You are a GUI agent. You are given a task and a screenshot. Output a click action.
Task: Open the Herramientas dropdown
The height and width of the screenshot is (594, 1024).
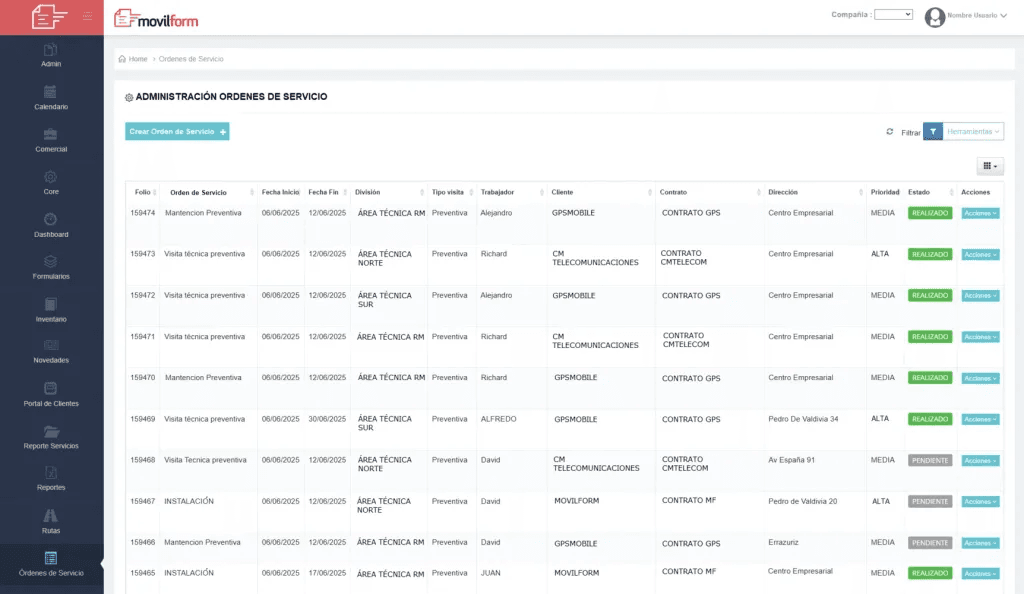973,131
